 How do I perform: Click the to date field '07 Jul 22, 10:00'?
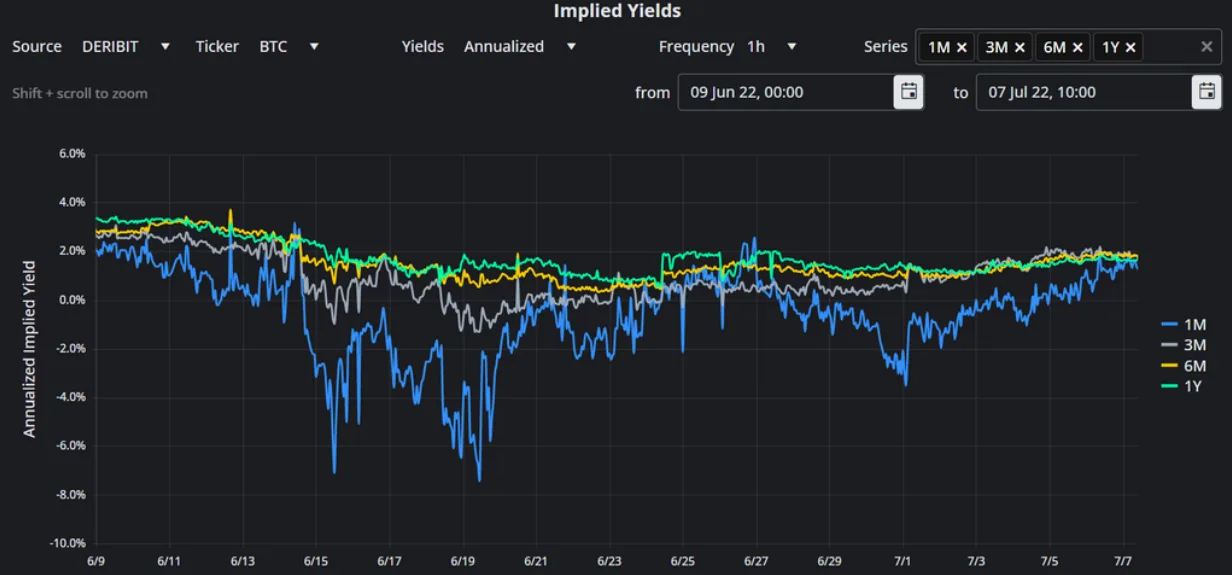pyautogui.click(x=1084, y=92)
